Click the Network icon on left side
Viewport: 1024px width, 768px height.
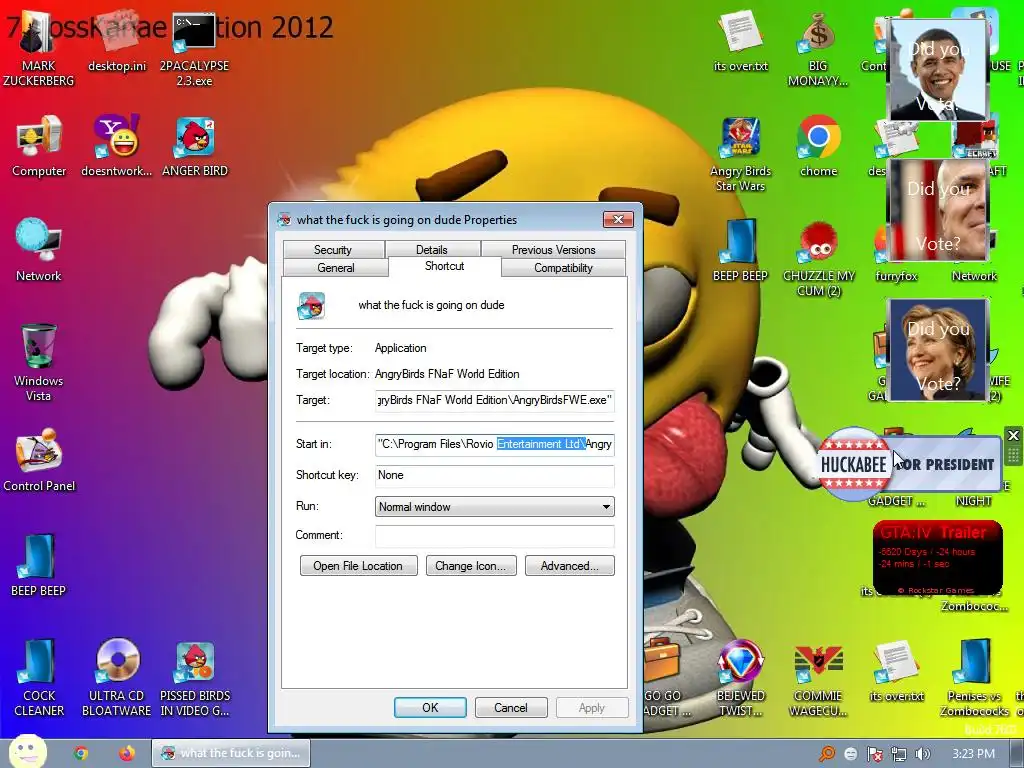click(39, 250)
